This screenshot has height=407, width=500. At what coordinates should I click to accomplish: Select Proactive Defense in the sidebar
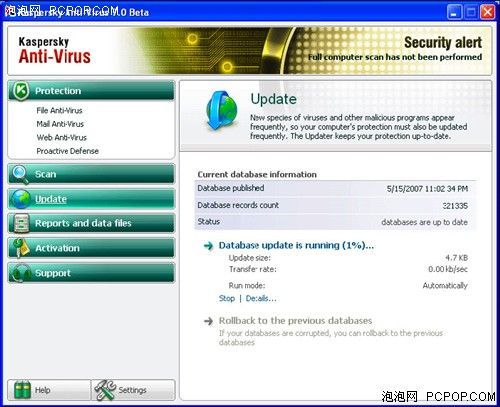[x=67, y=151]
